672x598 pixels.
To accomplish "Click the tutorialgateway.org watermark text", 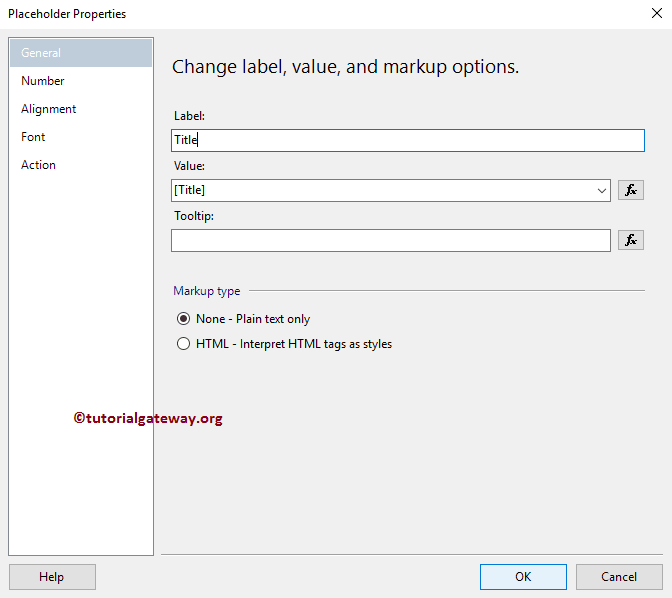I will click(x=148, y=419).
